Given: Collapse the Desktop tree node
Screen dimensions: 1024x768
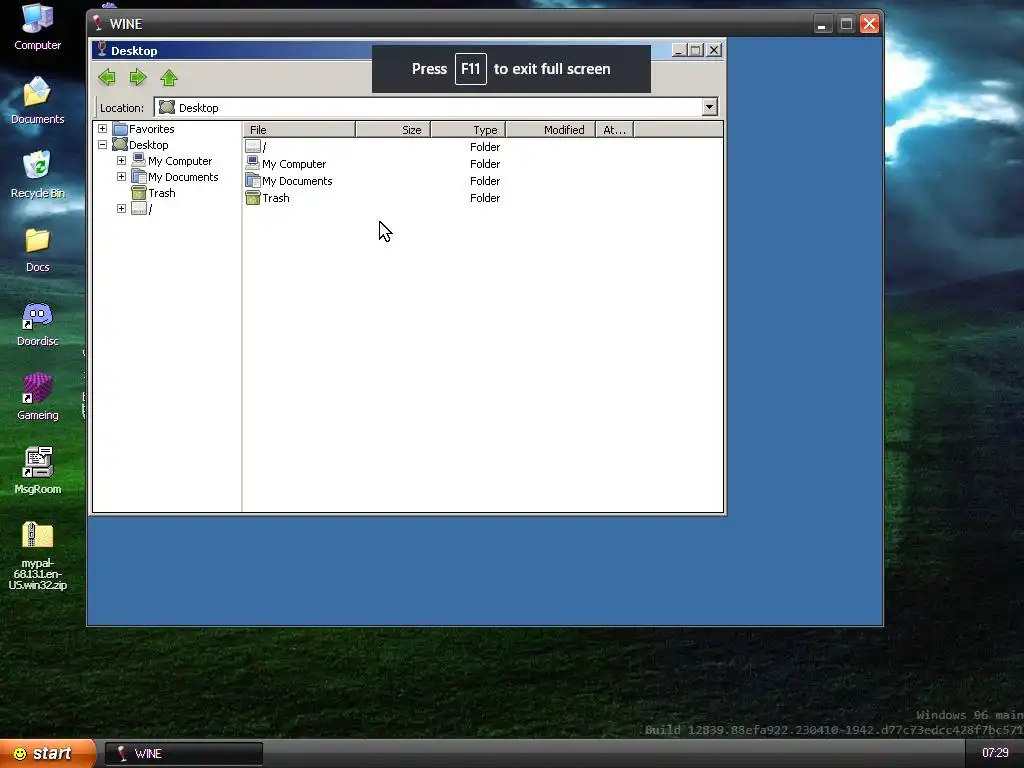Looking at the screenshot, I should [103, 145].
